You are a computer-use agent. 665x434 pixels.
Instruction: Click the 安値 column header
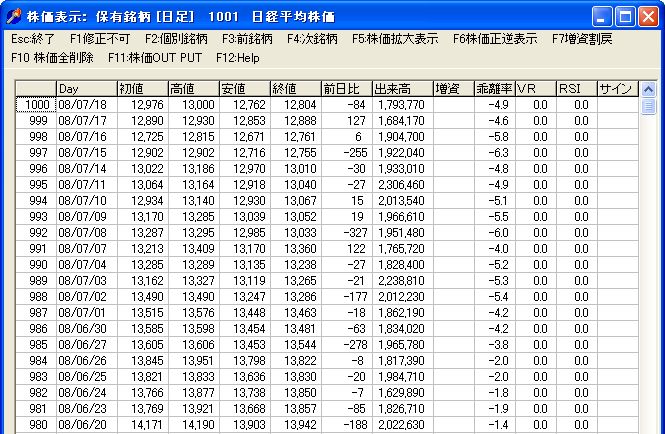click(x=245, y=89)
